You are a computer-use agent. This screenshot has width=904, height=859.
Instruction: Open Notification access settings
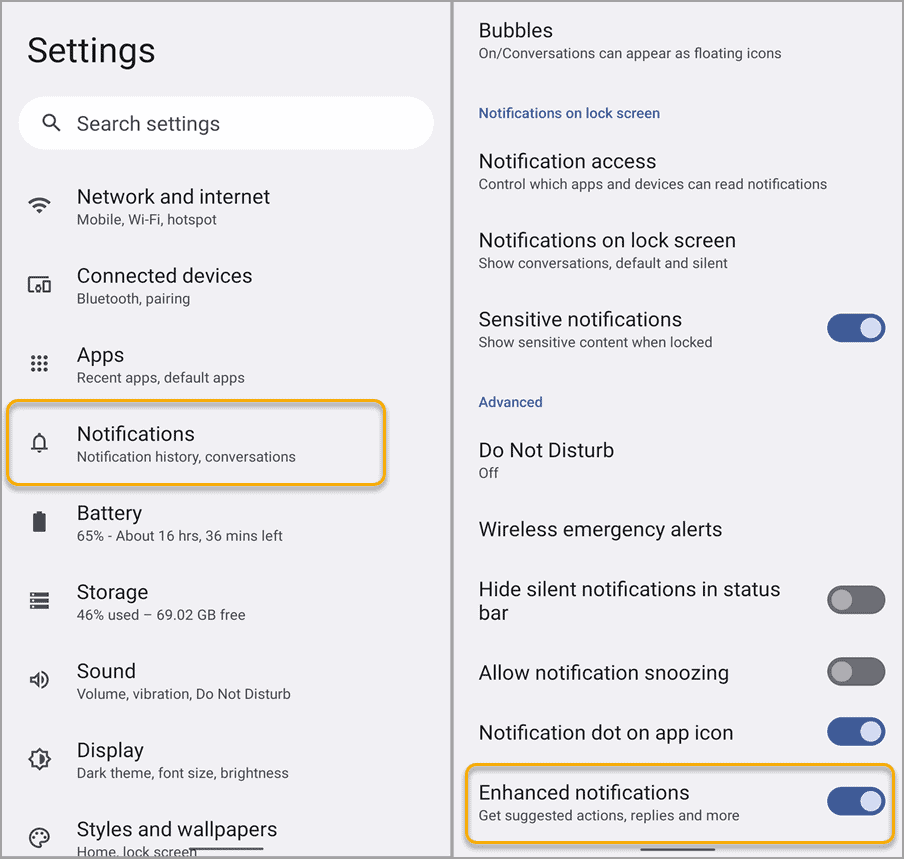[567, 170]
